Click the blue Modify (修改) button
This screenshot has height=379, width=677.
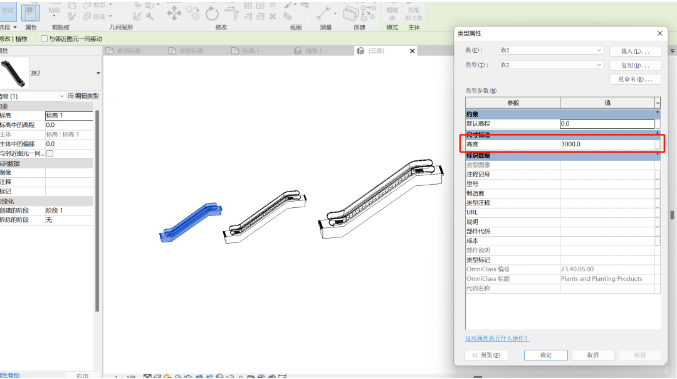8,12
